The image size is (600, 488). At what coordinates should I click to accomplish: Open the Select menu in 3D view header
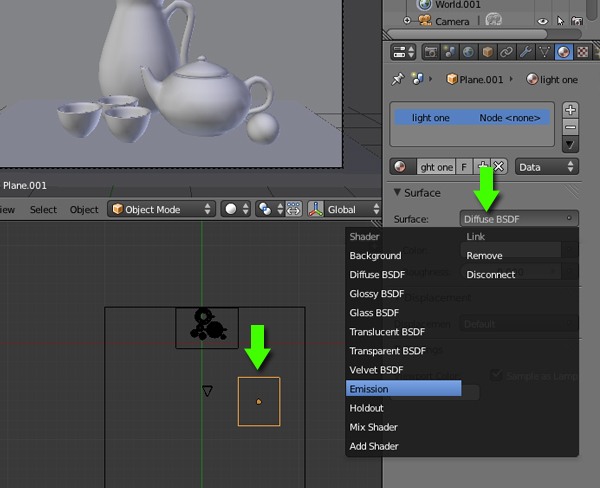43,209
